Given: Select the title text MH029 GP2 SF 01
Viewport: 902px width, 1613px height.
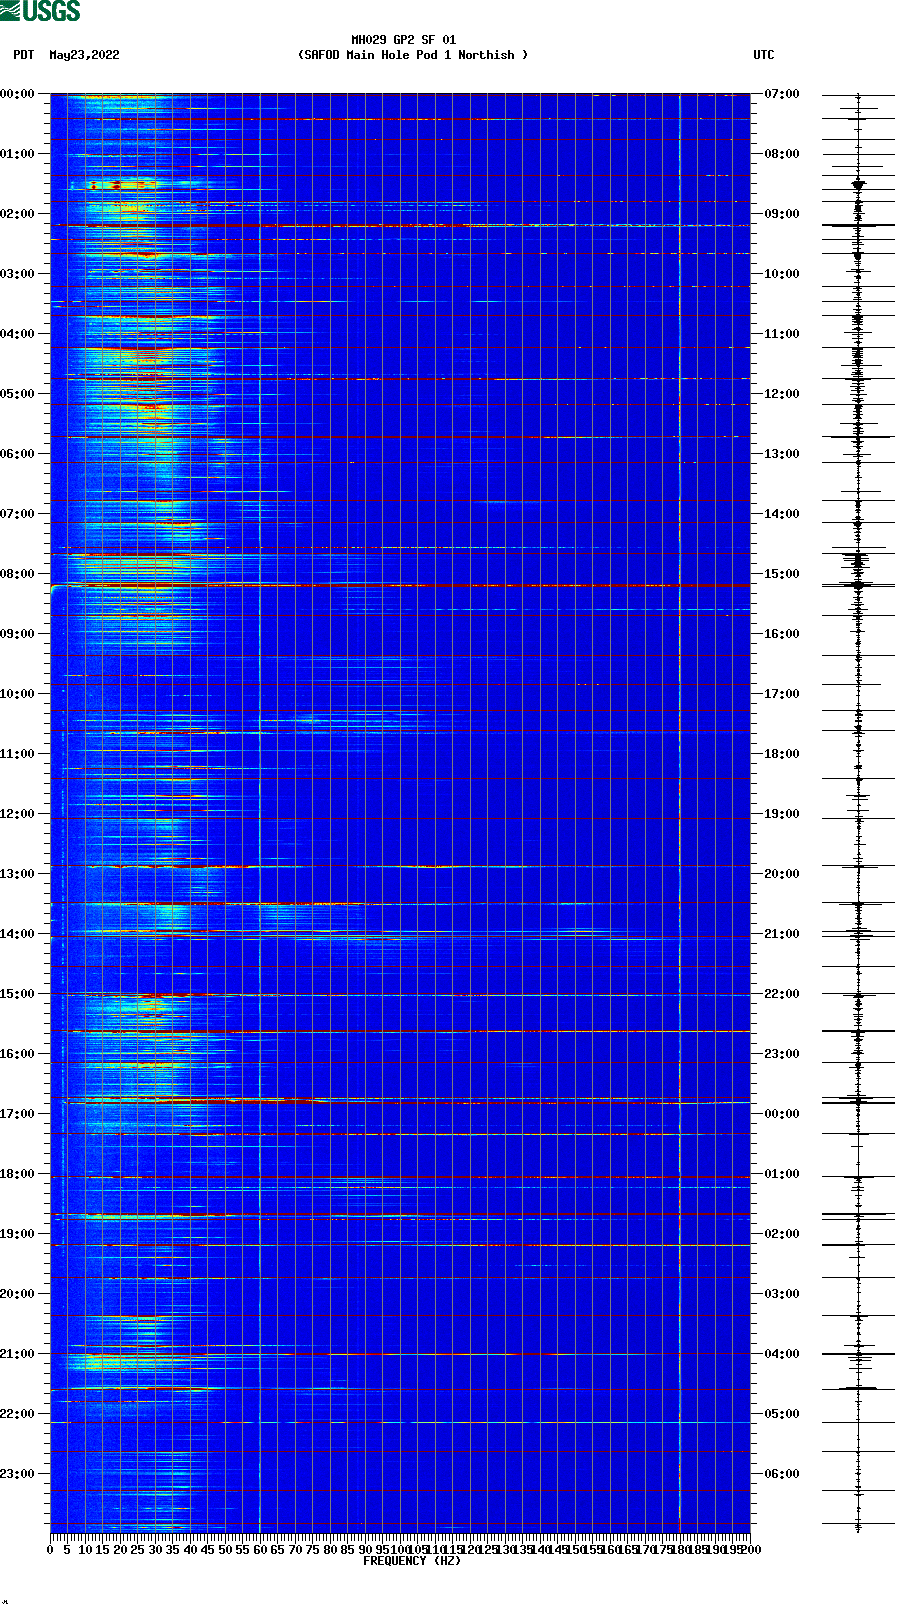Looking at the screenshot, I should point(403,40).
